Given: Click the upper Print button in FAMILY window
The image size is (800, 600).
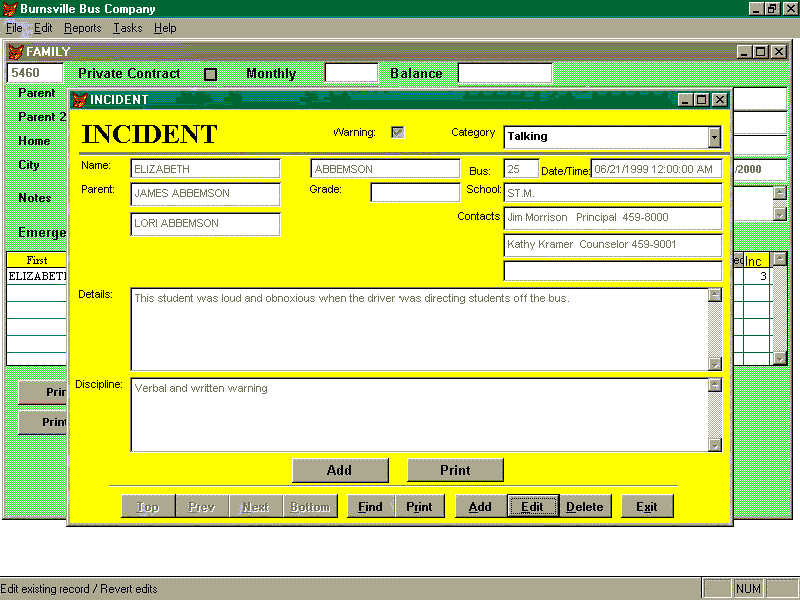Looking at the screenshot, I should pos(43,392).
